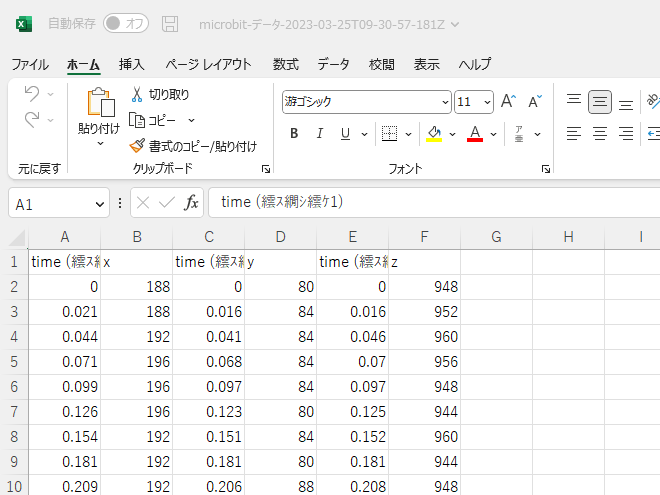Open the 表示 tab

coord(426,64)
